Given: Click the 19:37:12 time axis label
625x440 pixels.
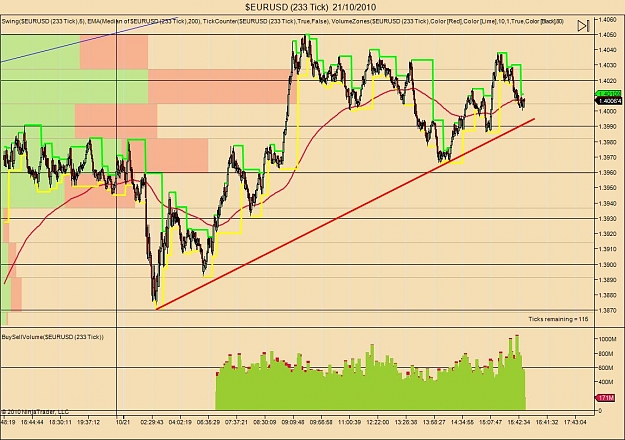Looking at the screenshot, I should tap(88, 422).
